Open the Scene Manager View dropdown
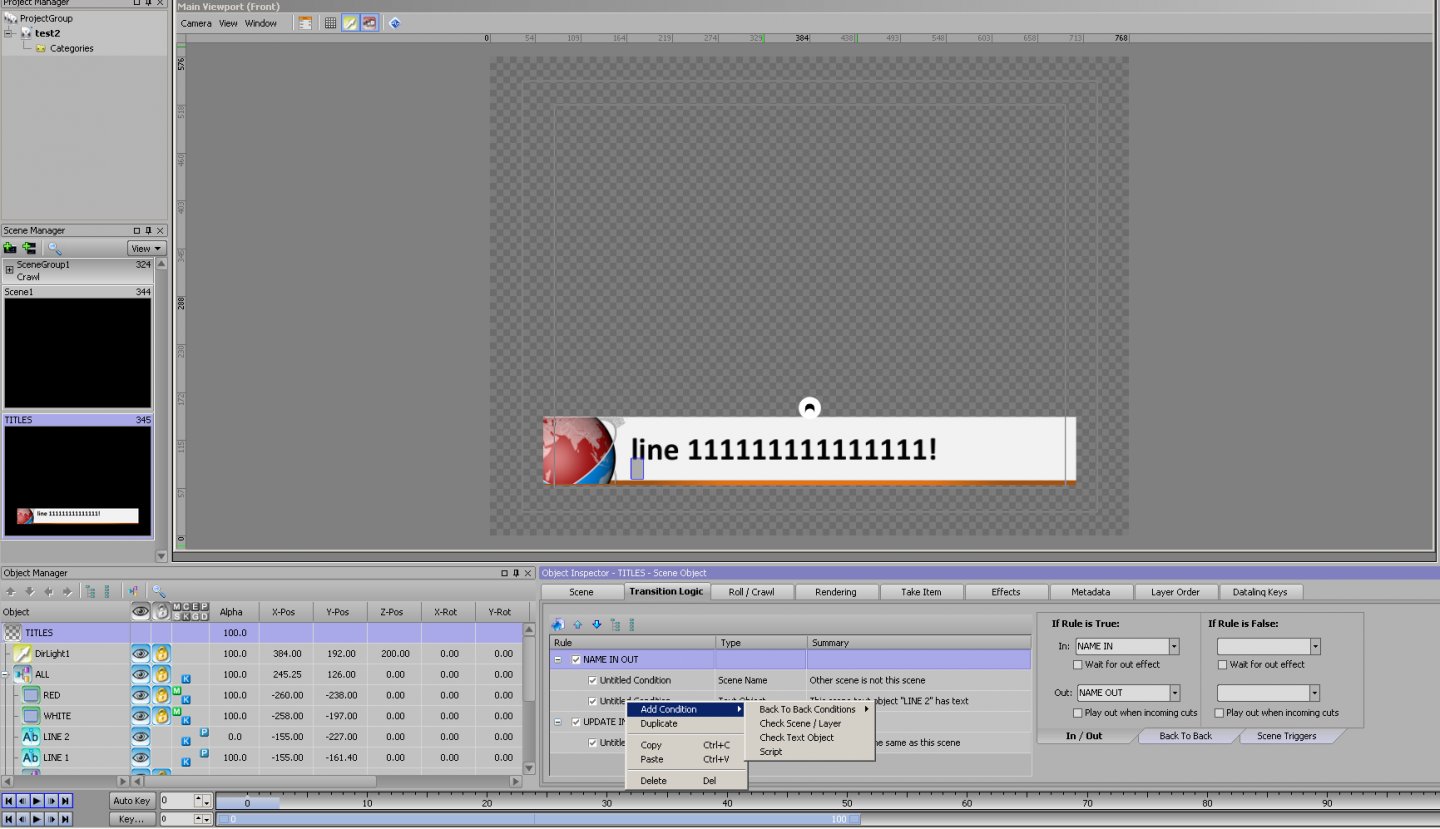Screen dimensions: 1440x829 (146, 248)
